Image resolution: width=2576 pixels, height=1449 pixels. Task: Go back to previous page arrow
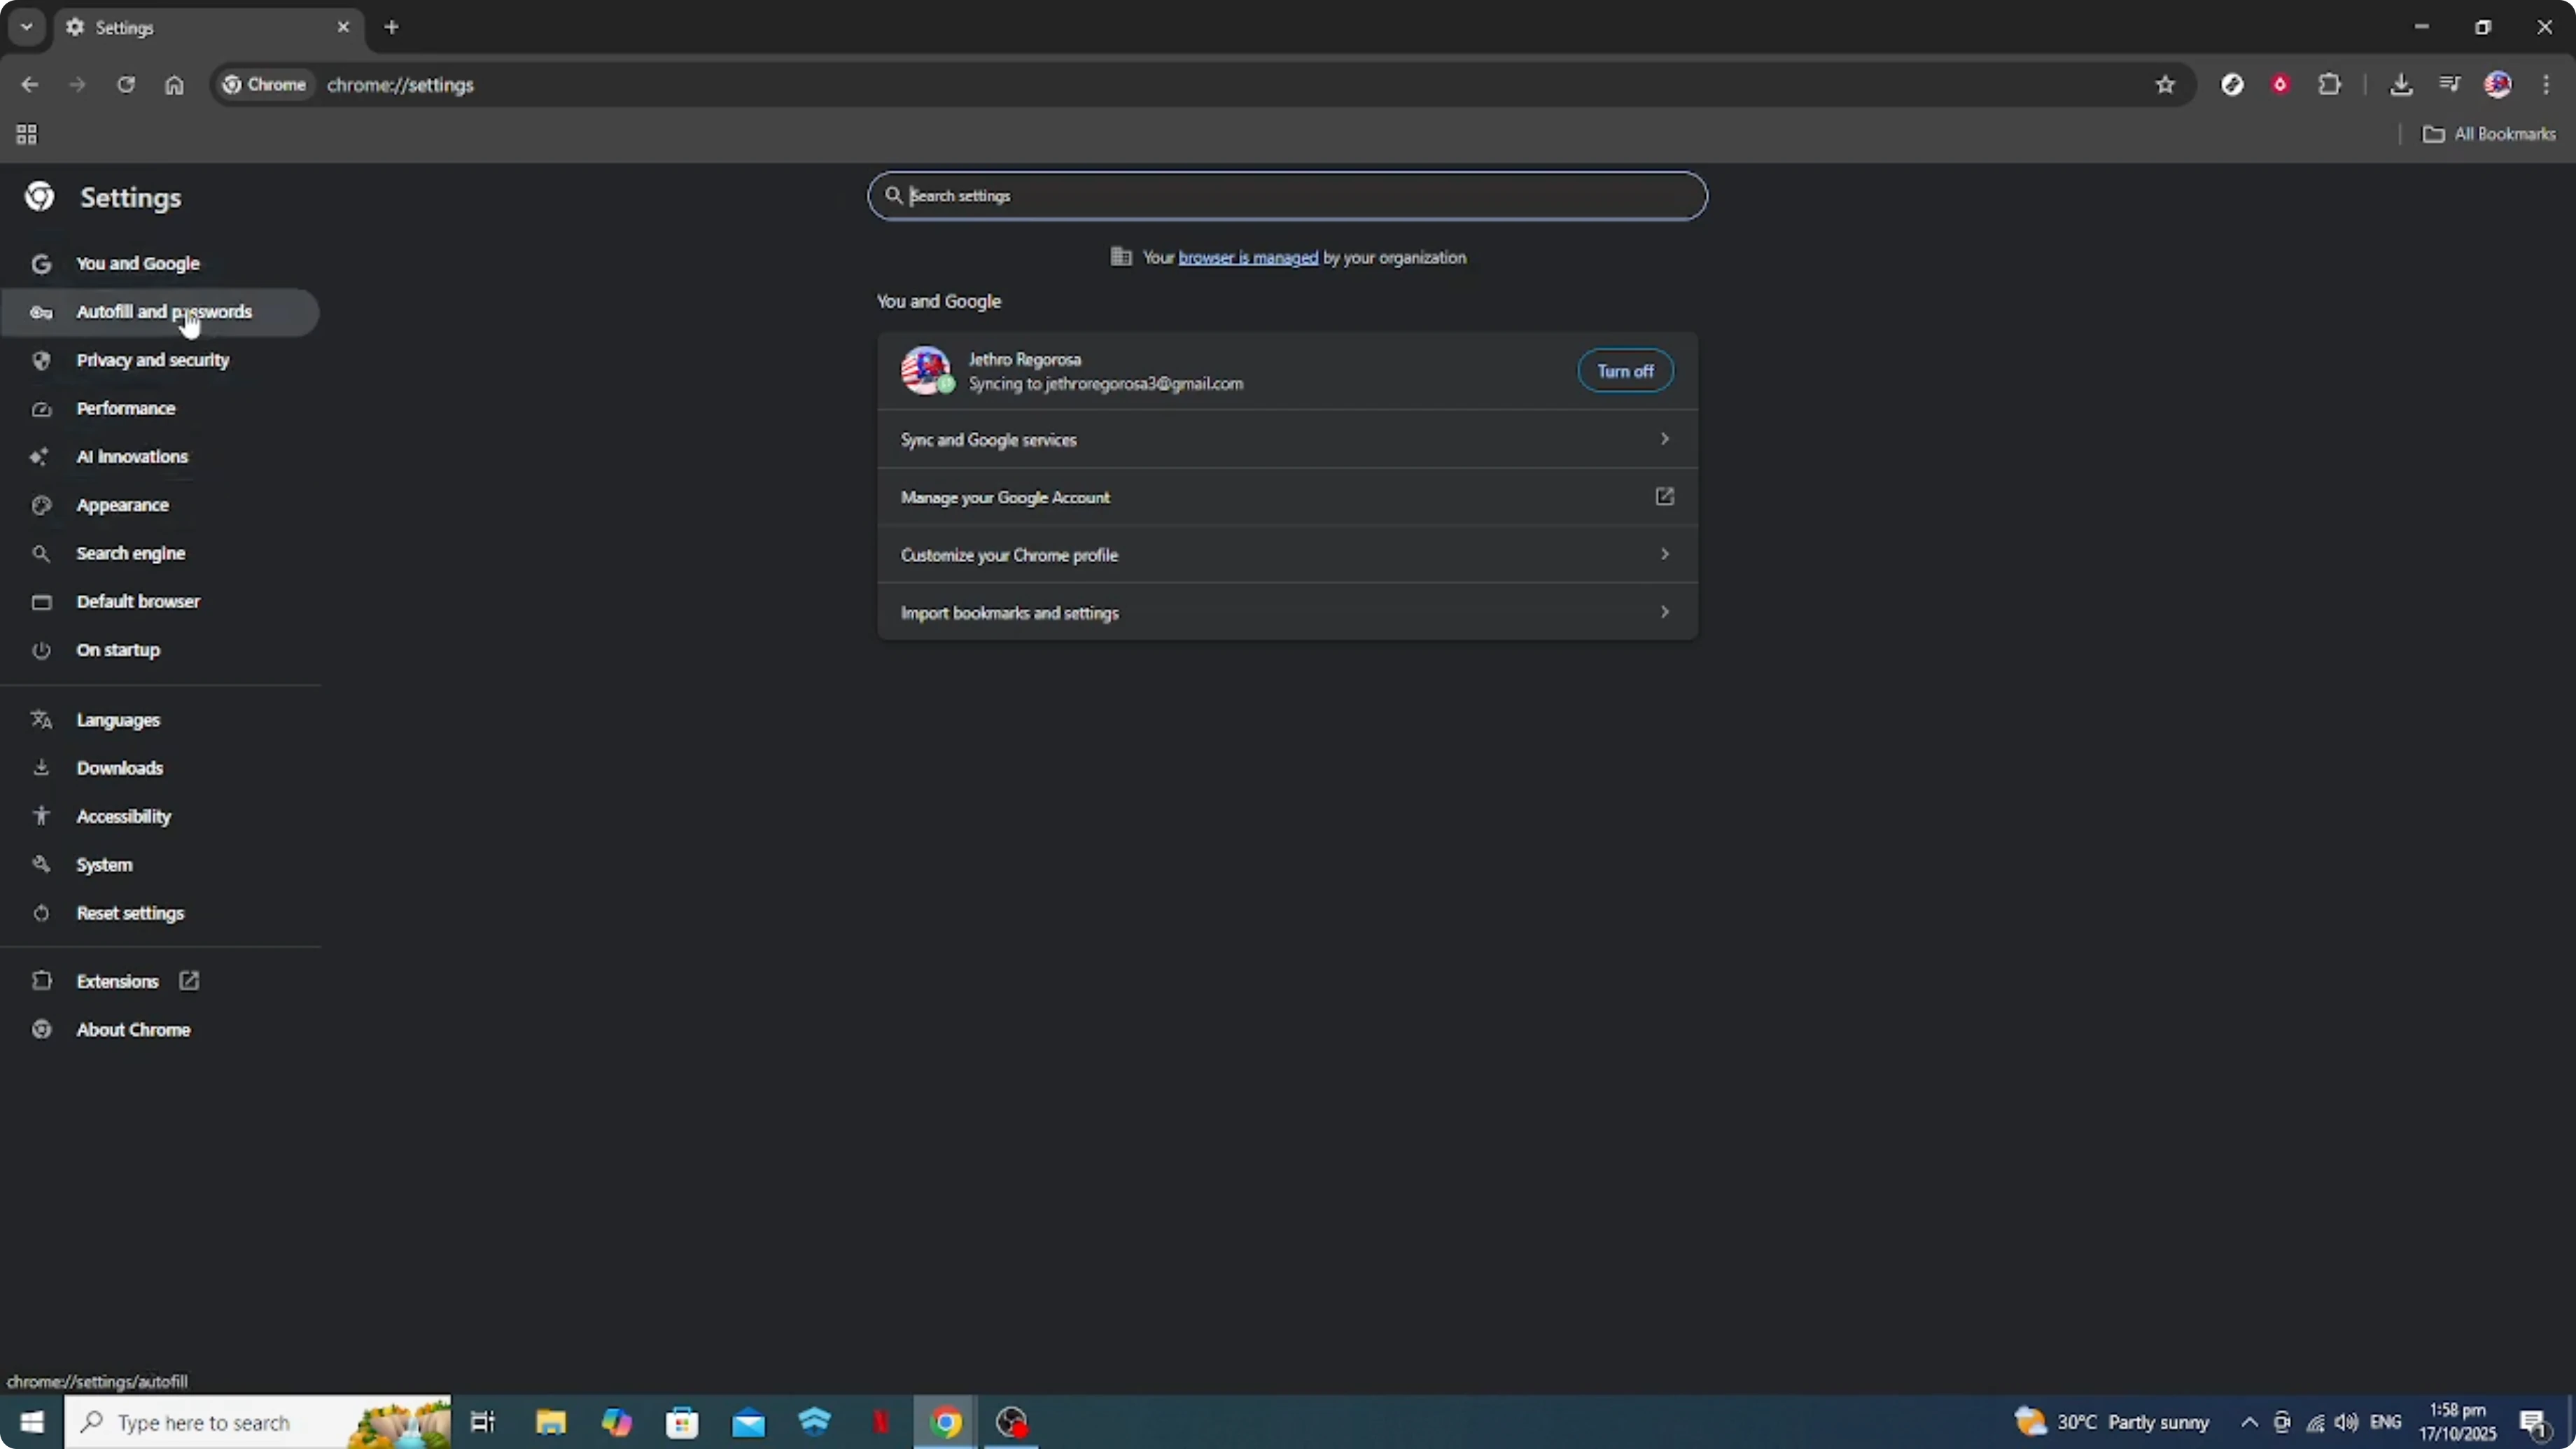[x=29, y=85]
